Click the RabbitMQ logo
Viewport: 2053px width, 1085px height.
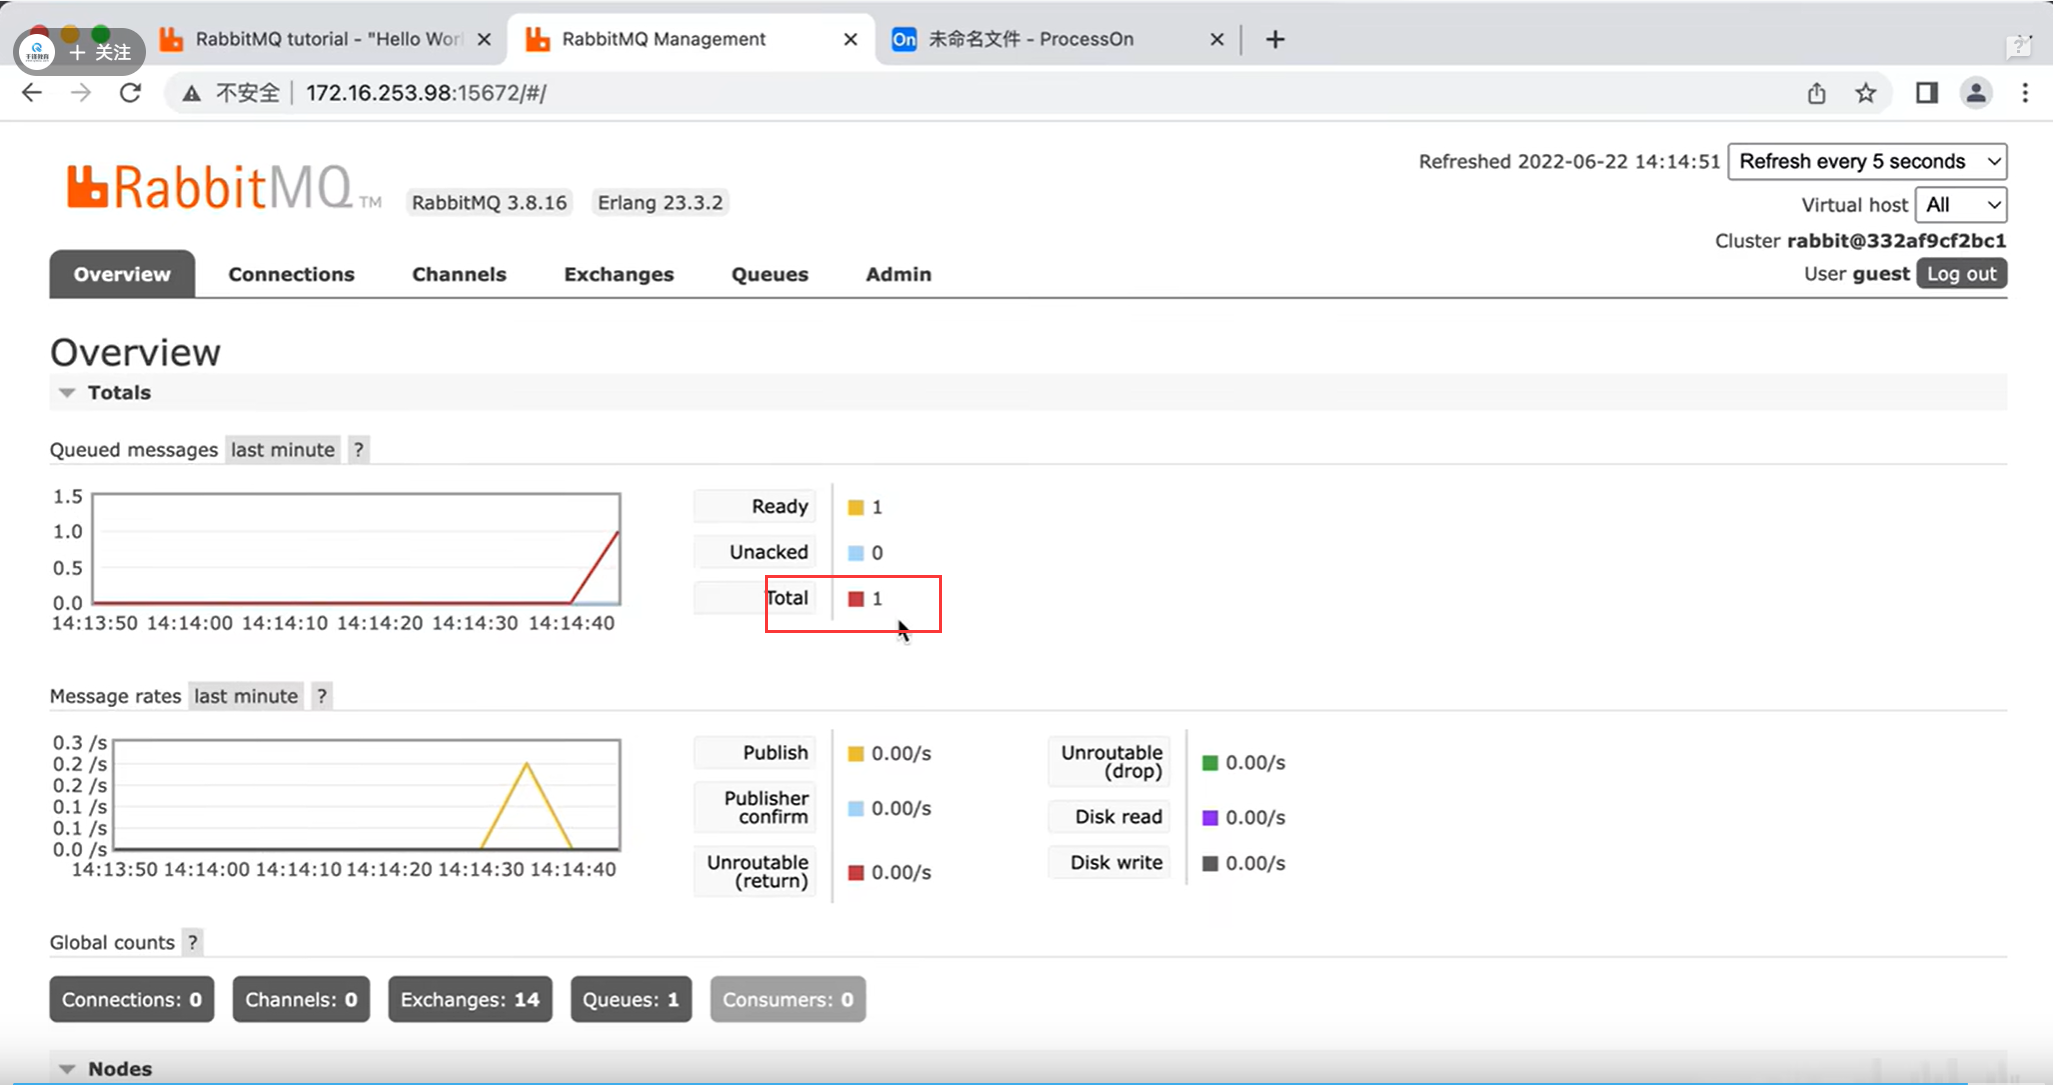click(x=210, y=187)
